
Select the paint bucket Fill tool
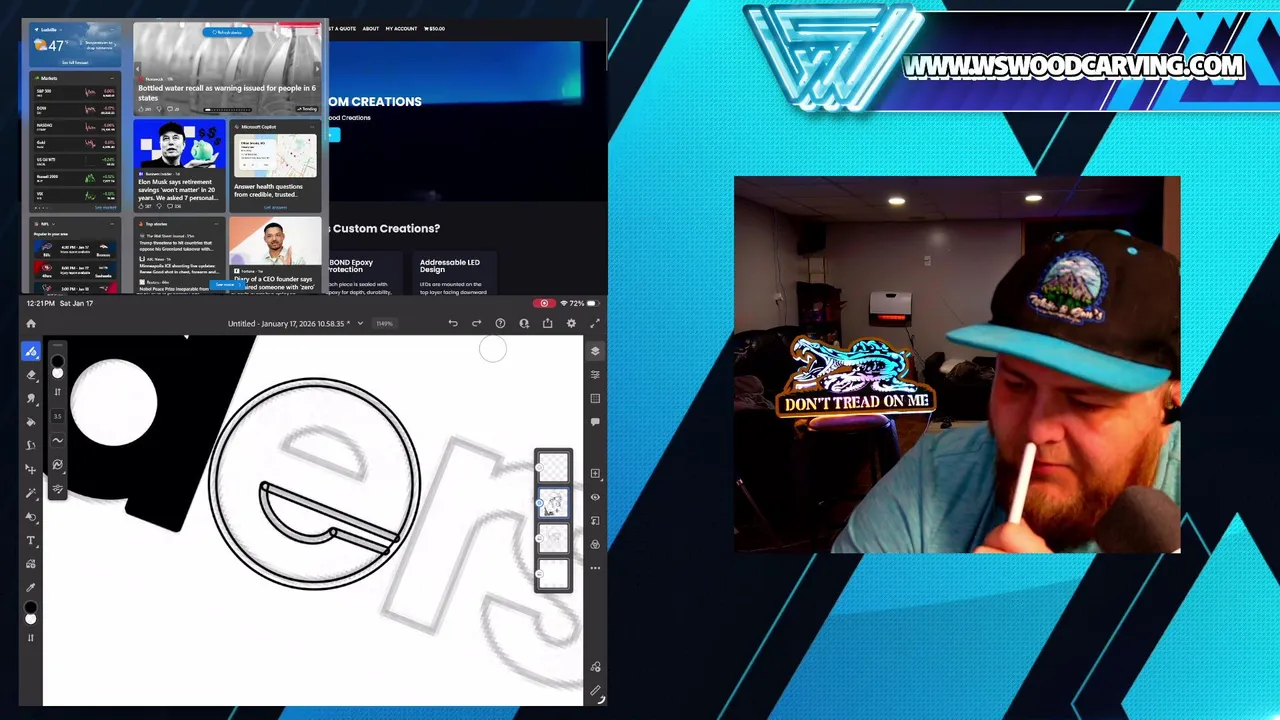(x=31, y=422)
